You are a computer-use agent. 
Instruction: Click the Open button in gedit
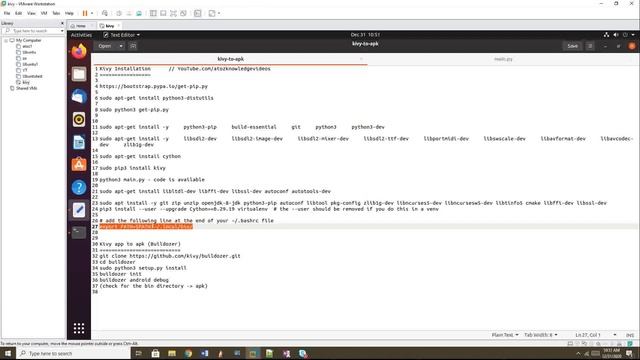point(105,46)
